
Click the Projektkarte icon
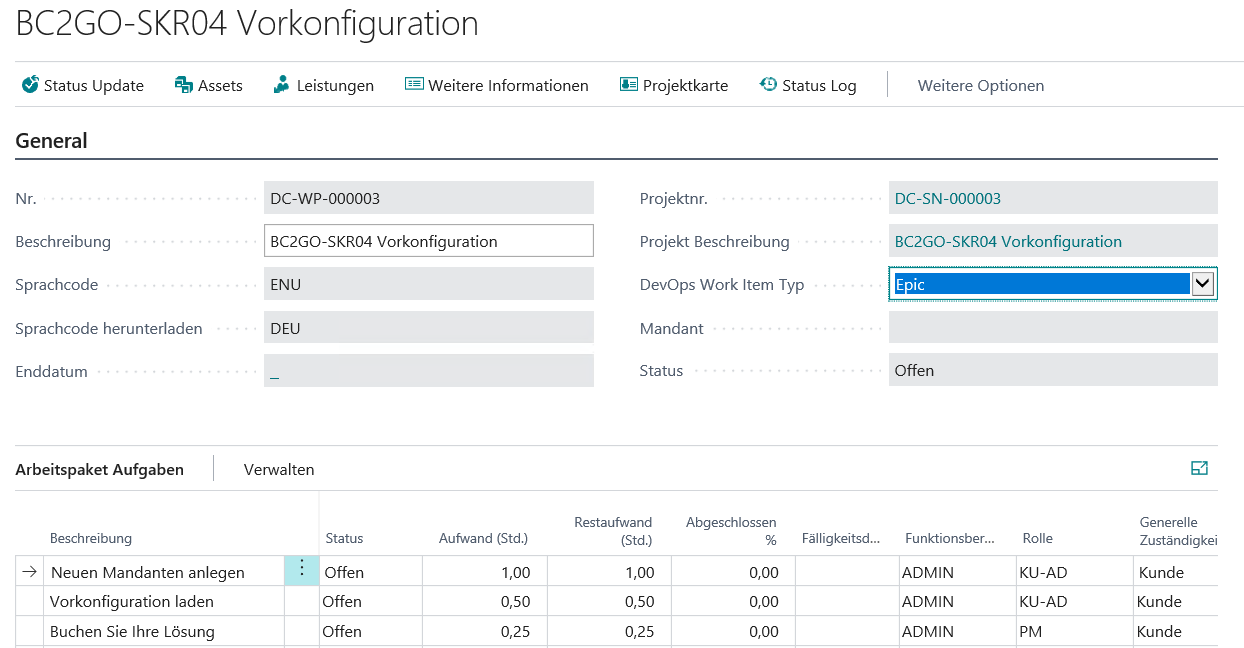click(x=629, y=85)
